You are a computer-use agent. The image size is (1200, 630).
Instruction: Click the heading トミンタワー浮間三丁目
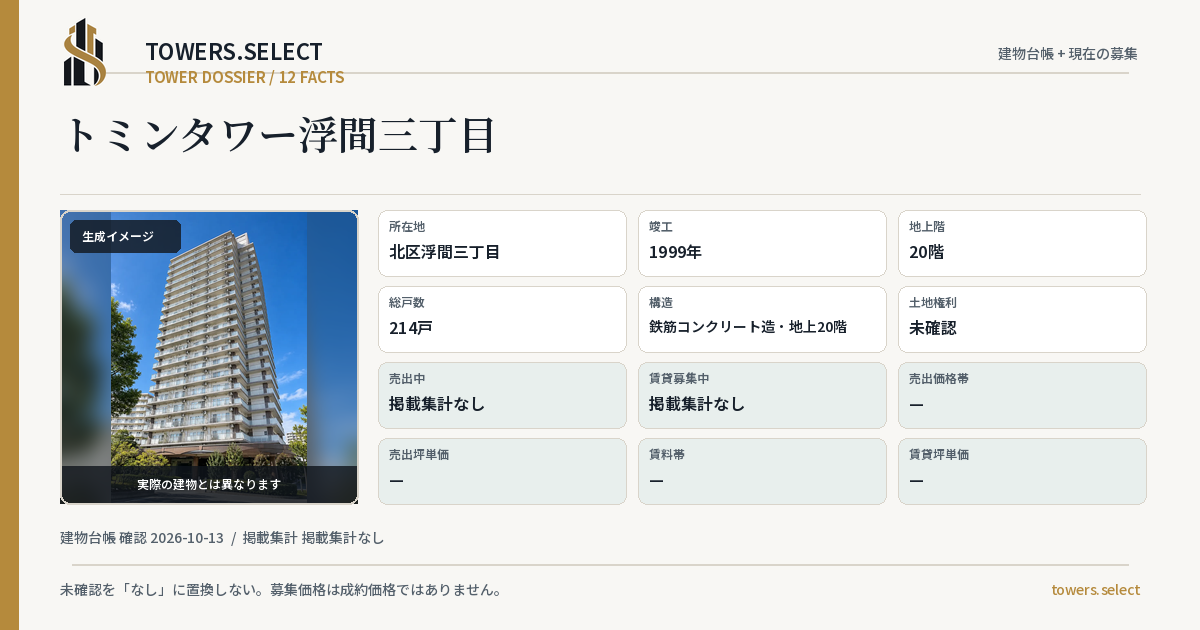(280, 135)
